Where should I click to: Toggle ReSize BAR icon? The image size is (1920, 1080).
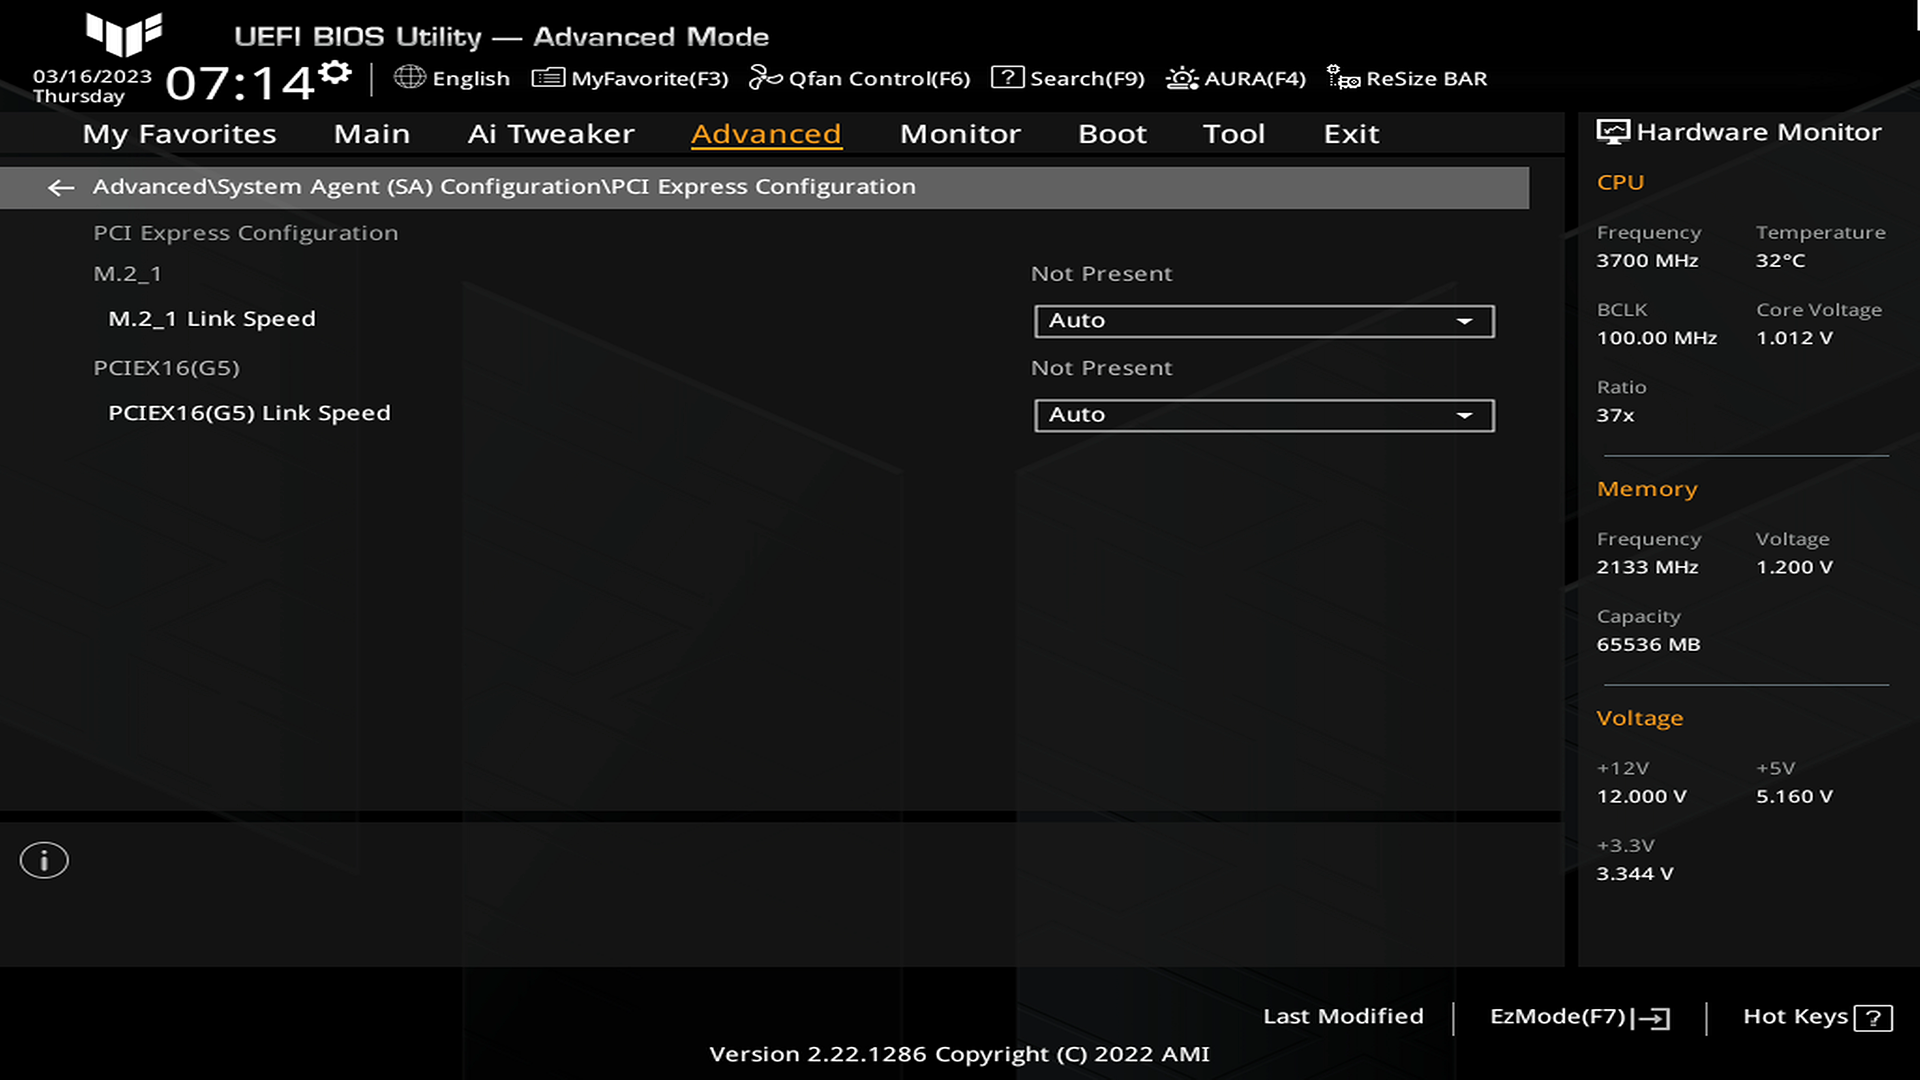click(1342, 78)
